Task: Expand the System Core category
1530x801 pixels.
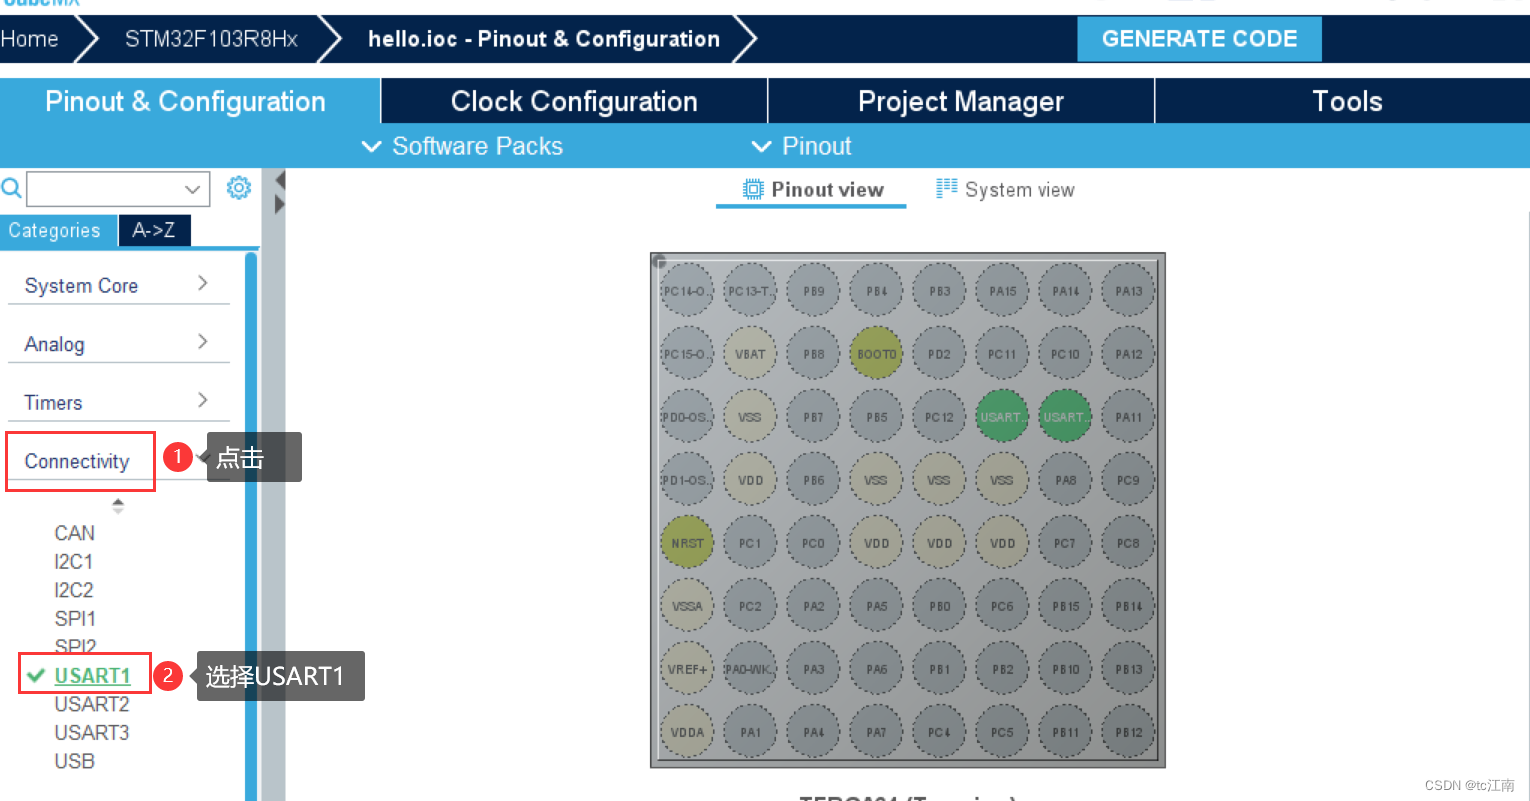Action: click(x=118, y=285)
